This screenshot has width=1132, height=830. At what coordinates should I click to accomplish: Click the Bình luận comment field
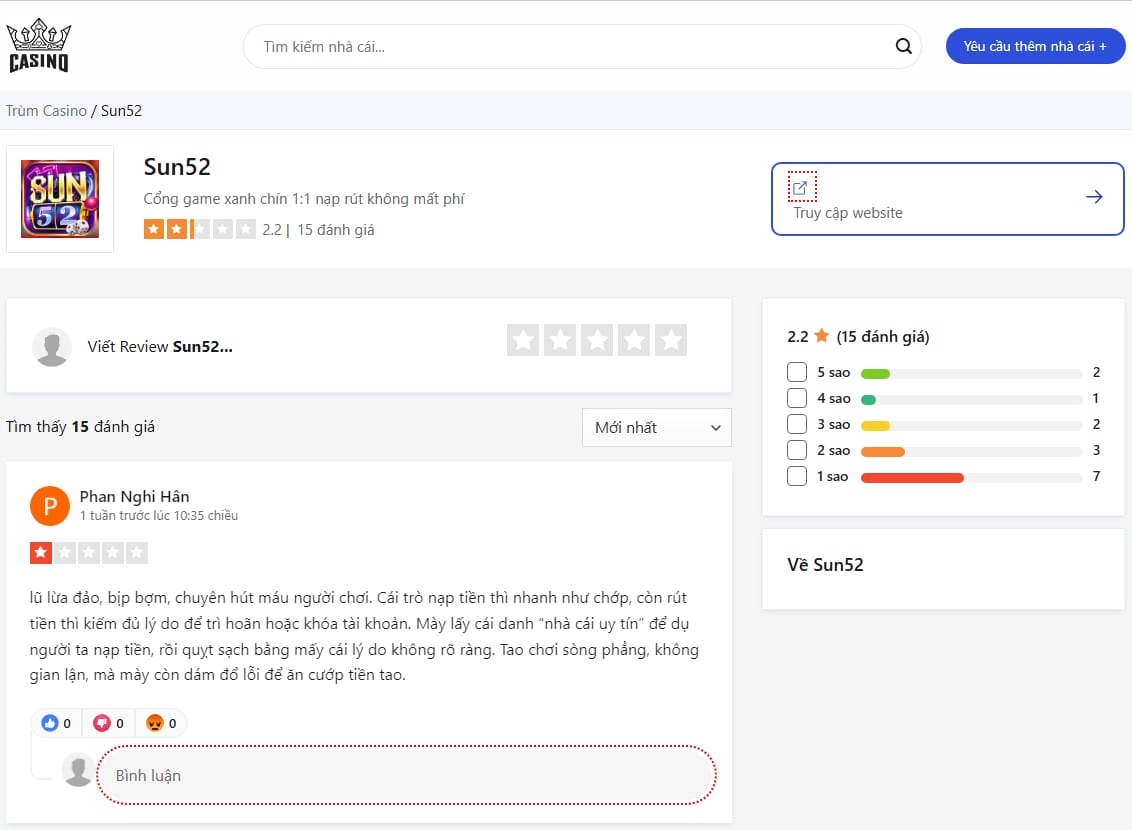coord(406,775)
